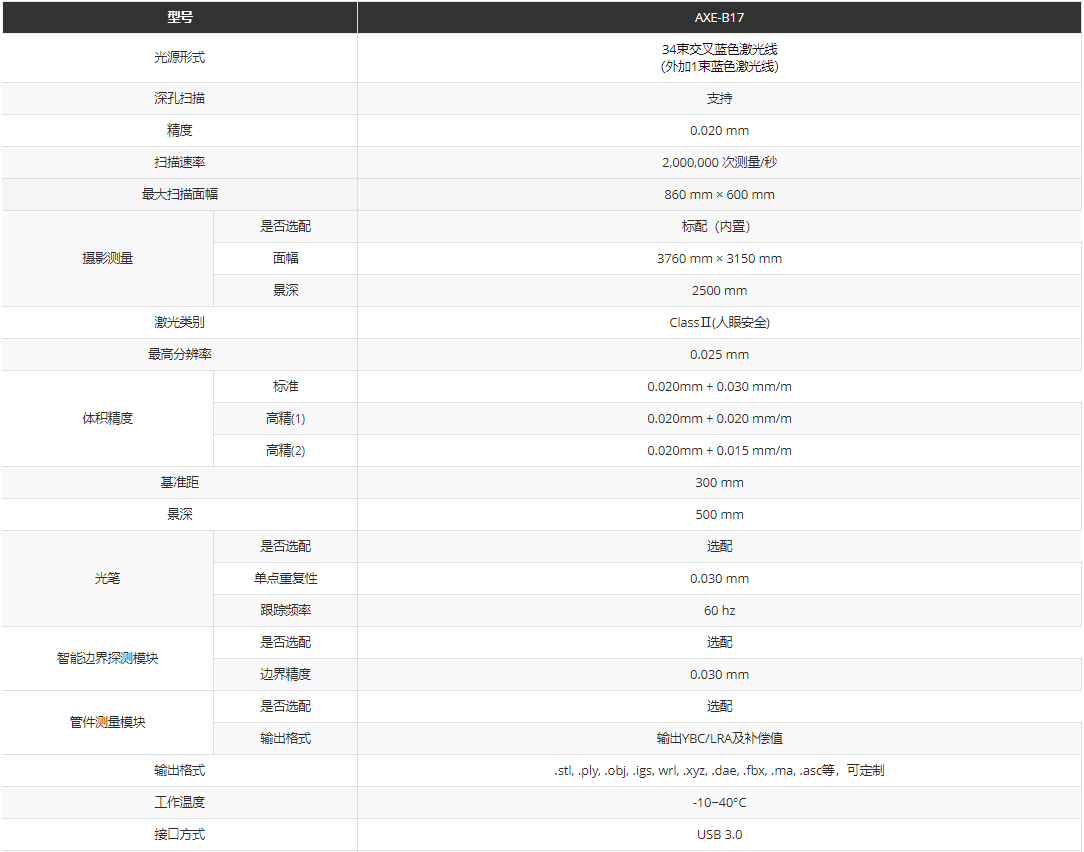Click the 摄影测量 group label

(x=107, y=258)
